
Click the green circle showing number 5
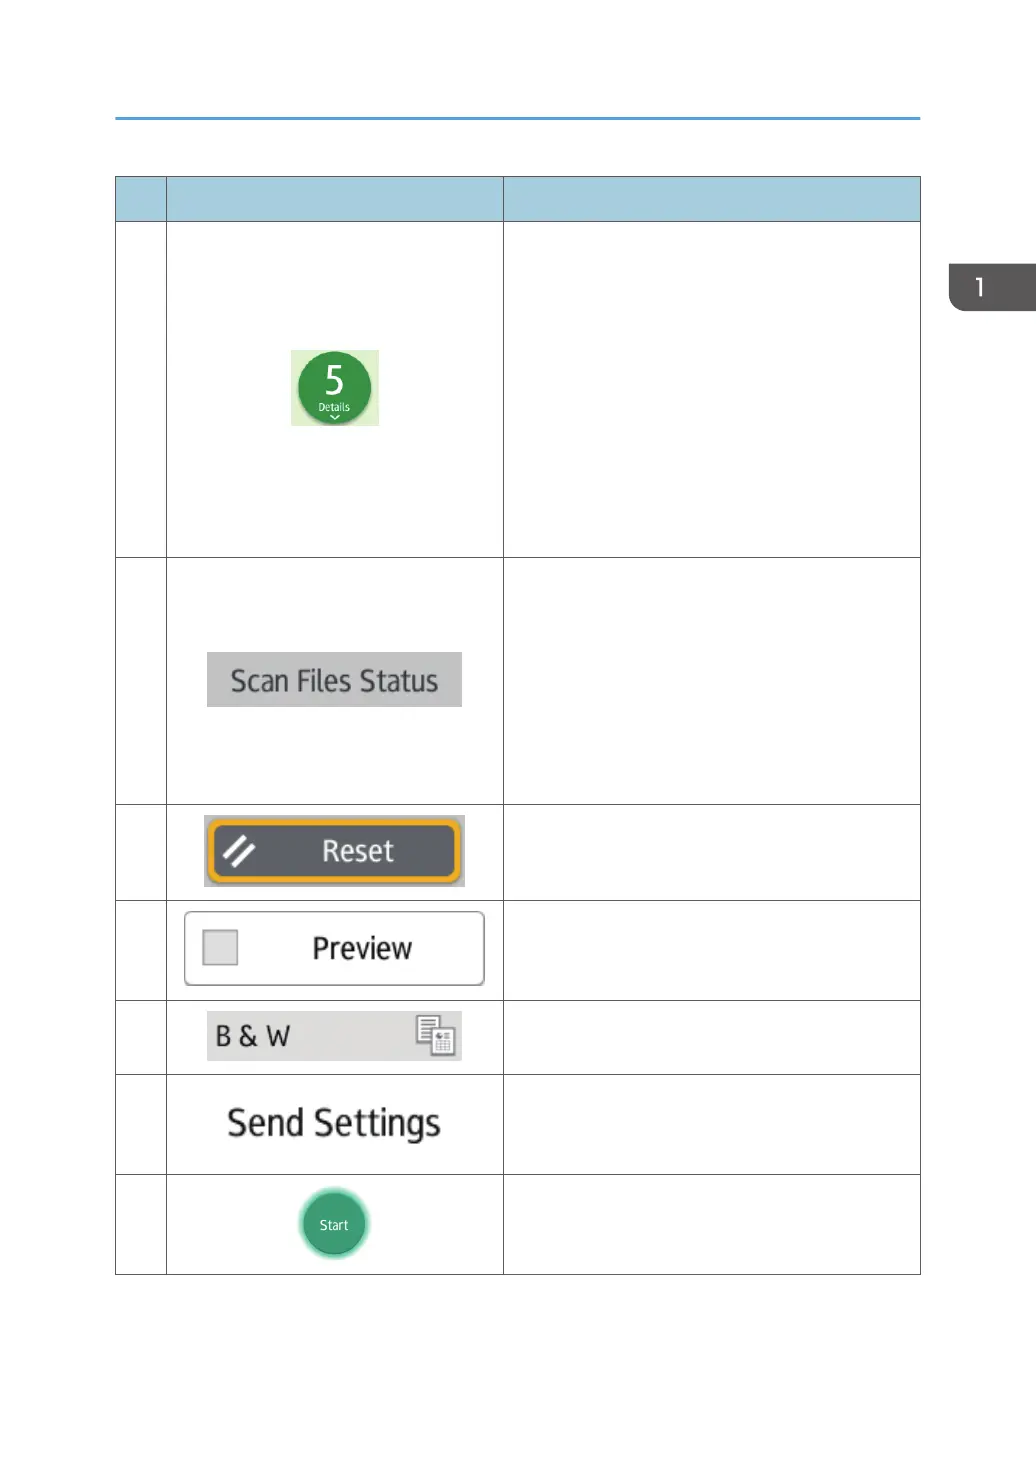tap(334, 380)
